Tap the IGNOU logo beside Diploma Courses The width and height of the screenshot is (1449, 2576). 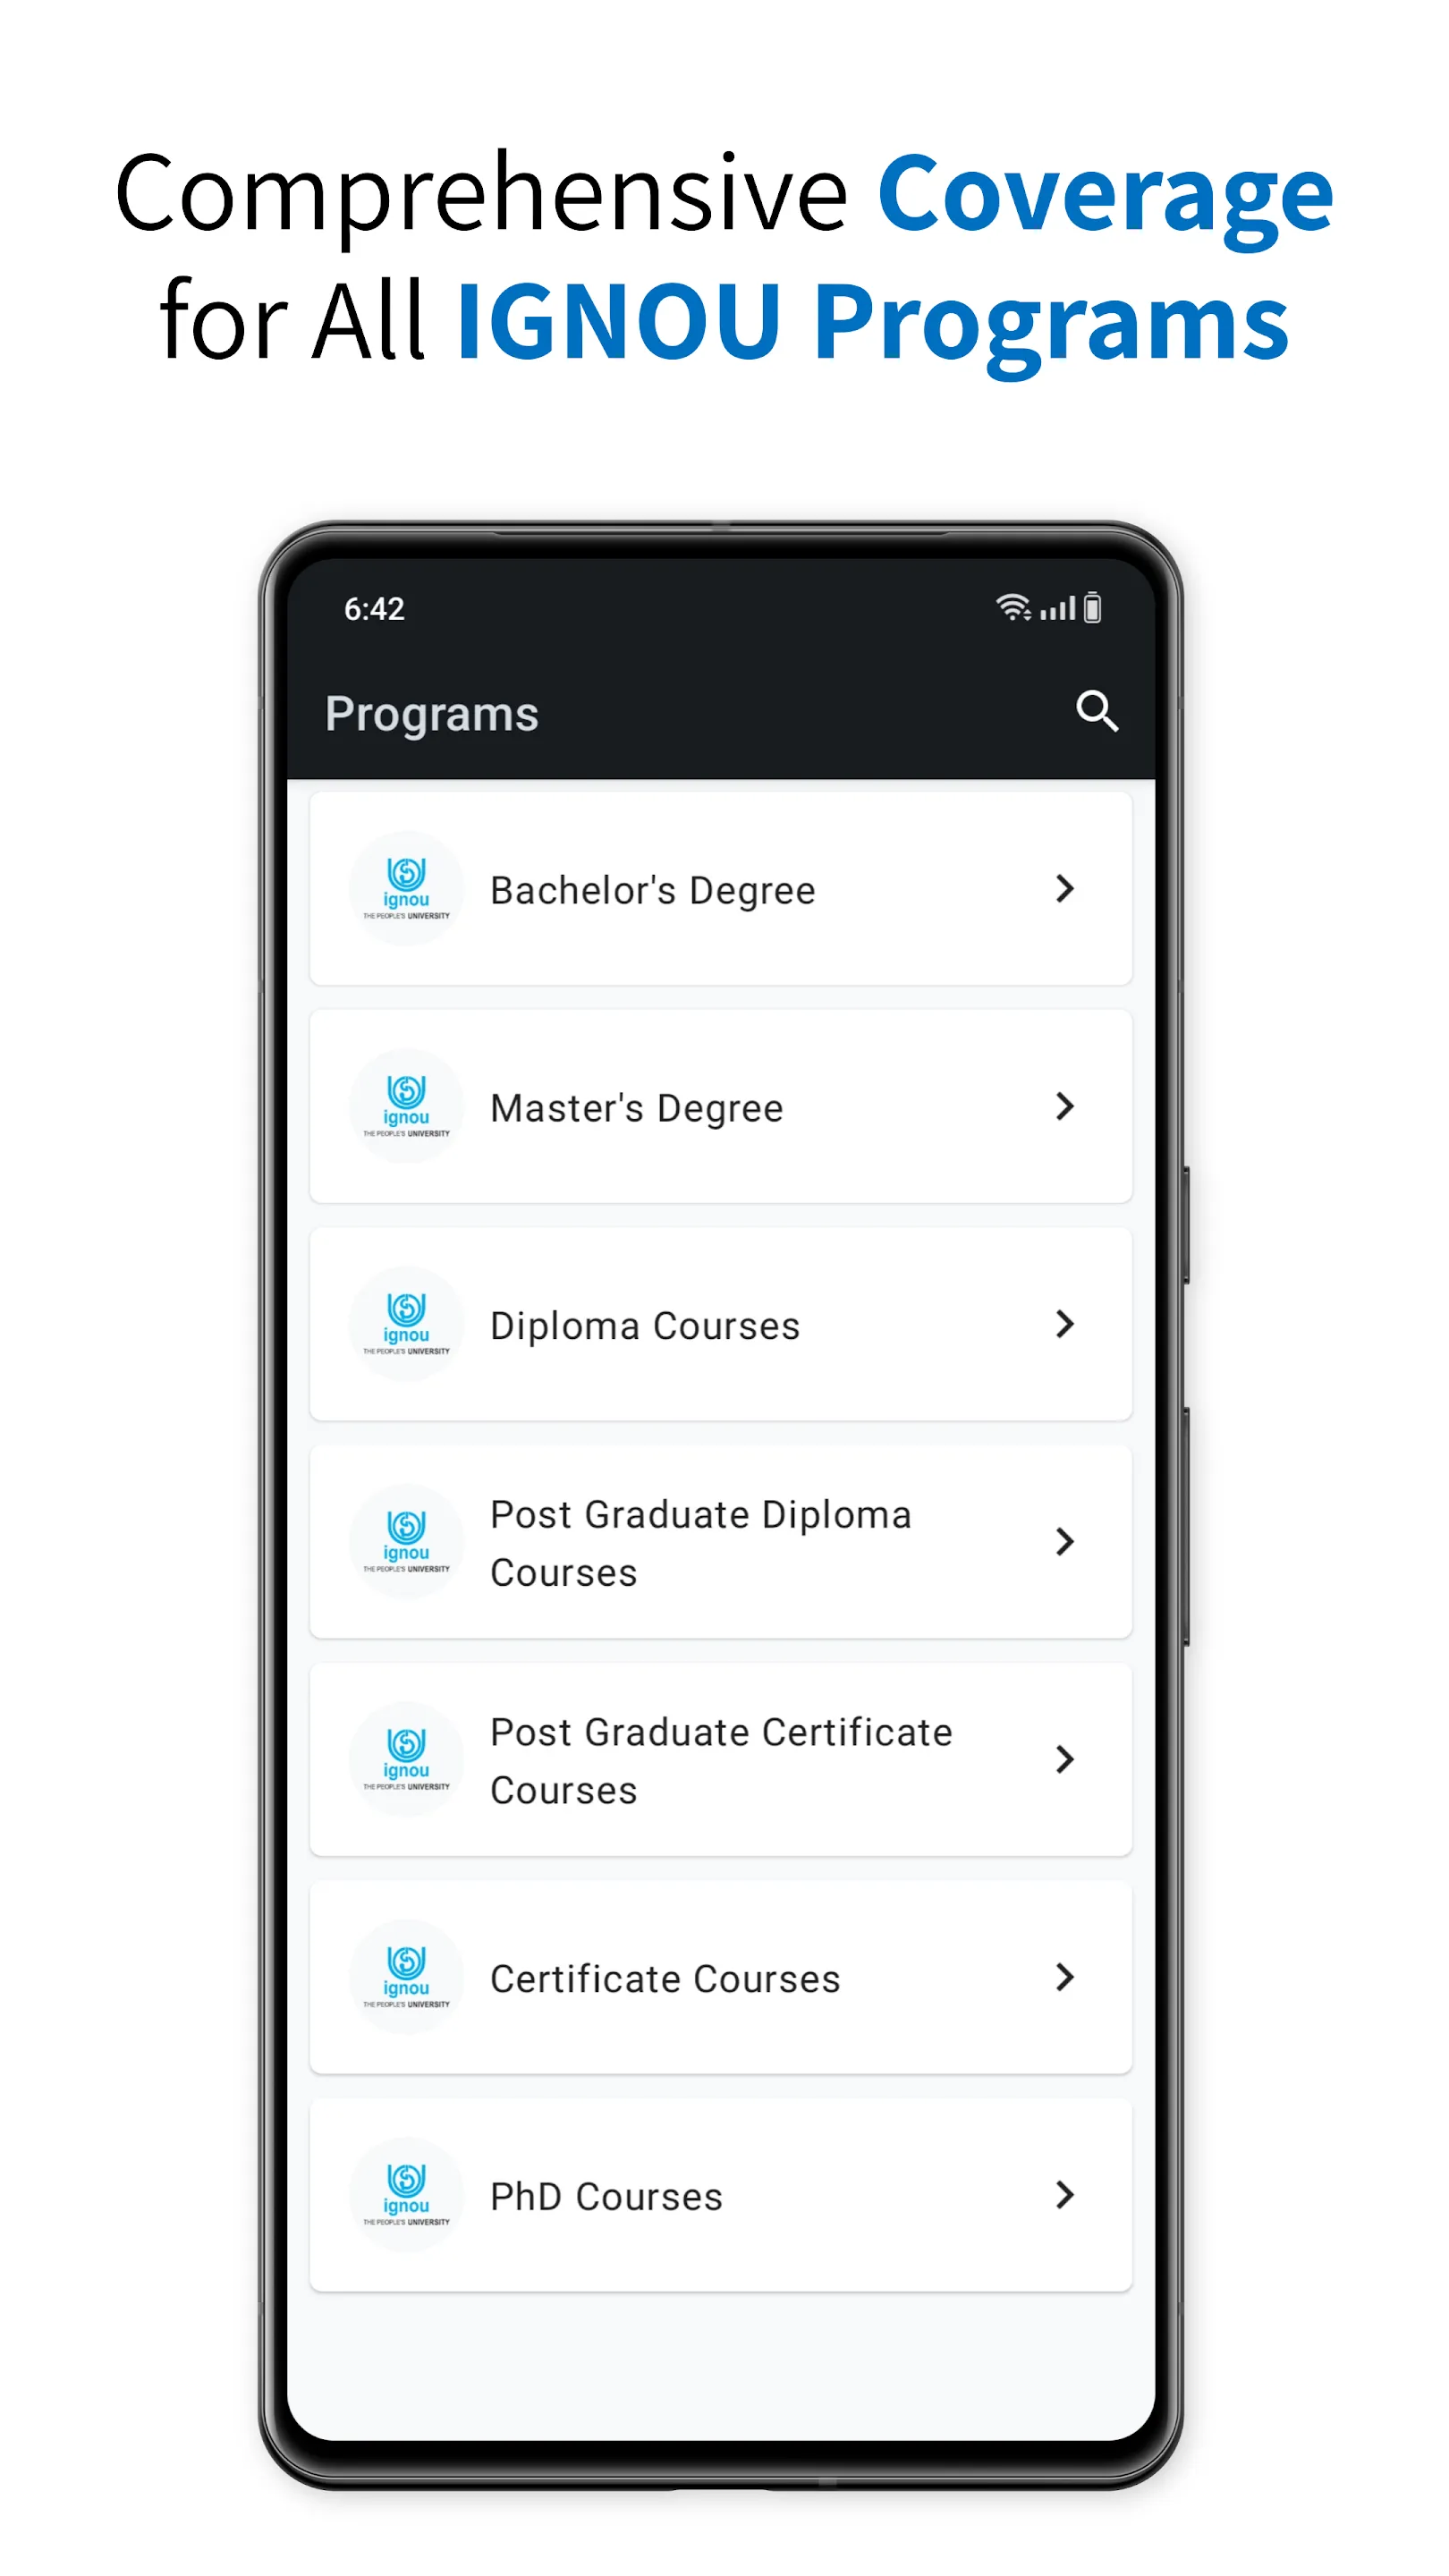click(406, 1324)
